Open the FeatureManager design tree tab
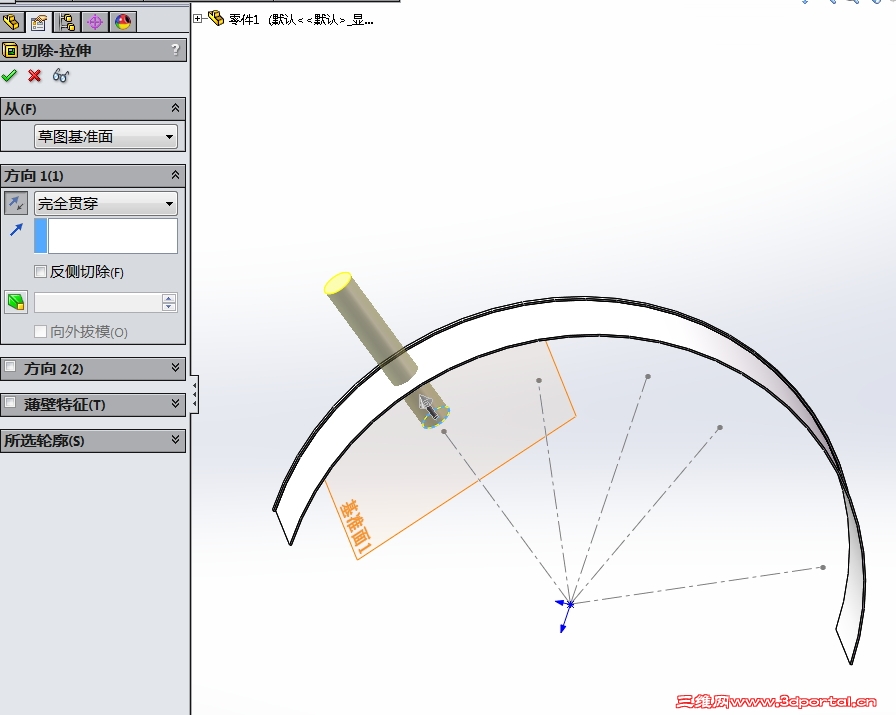 pos(11,22)
